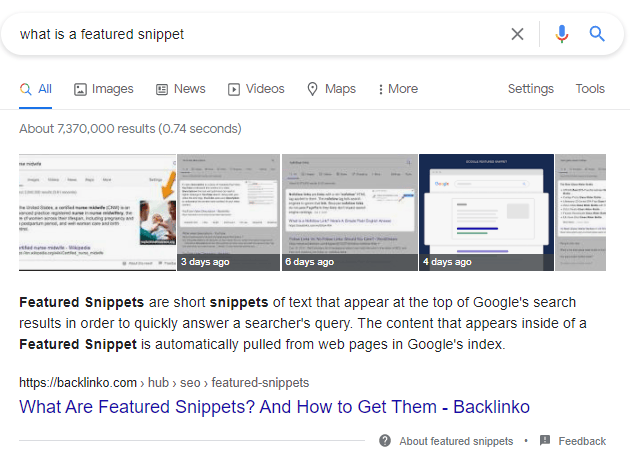Open search Settings
This screenshot has height=456, width=630.
coord(530,89)
